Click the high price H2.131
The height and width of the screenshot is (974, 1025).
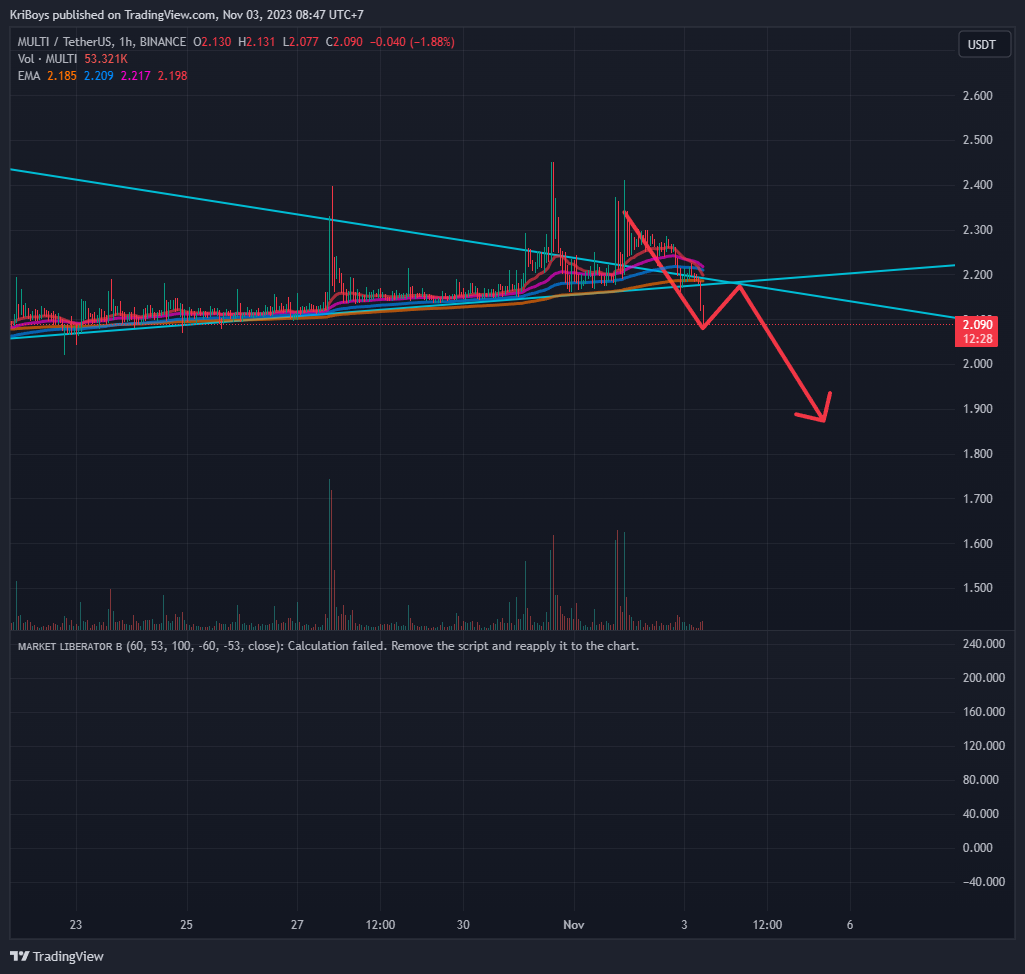tap(257, 42)
